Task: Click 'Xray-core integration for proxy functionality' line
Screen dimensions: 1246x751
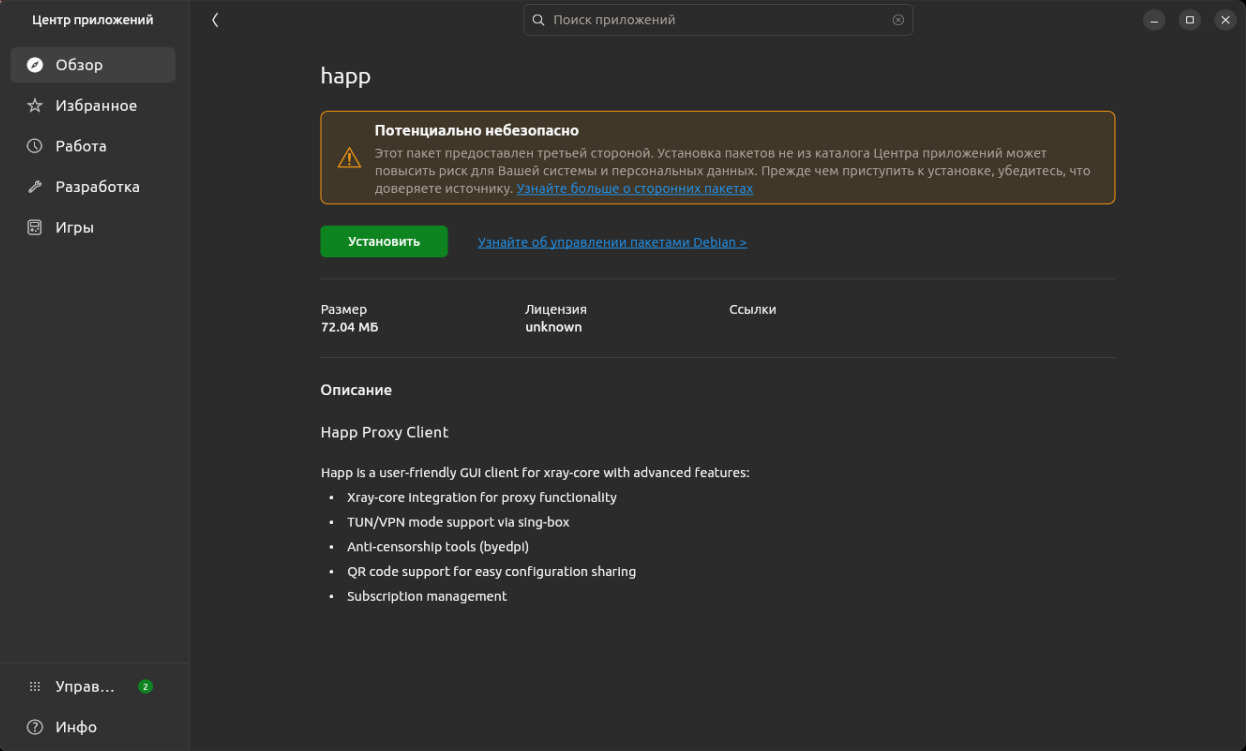Action: coord(482,497)
